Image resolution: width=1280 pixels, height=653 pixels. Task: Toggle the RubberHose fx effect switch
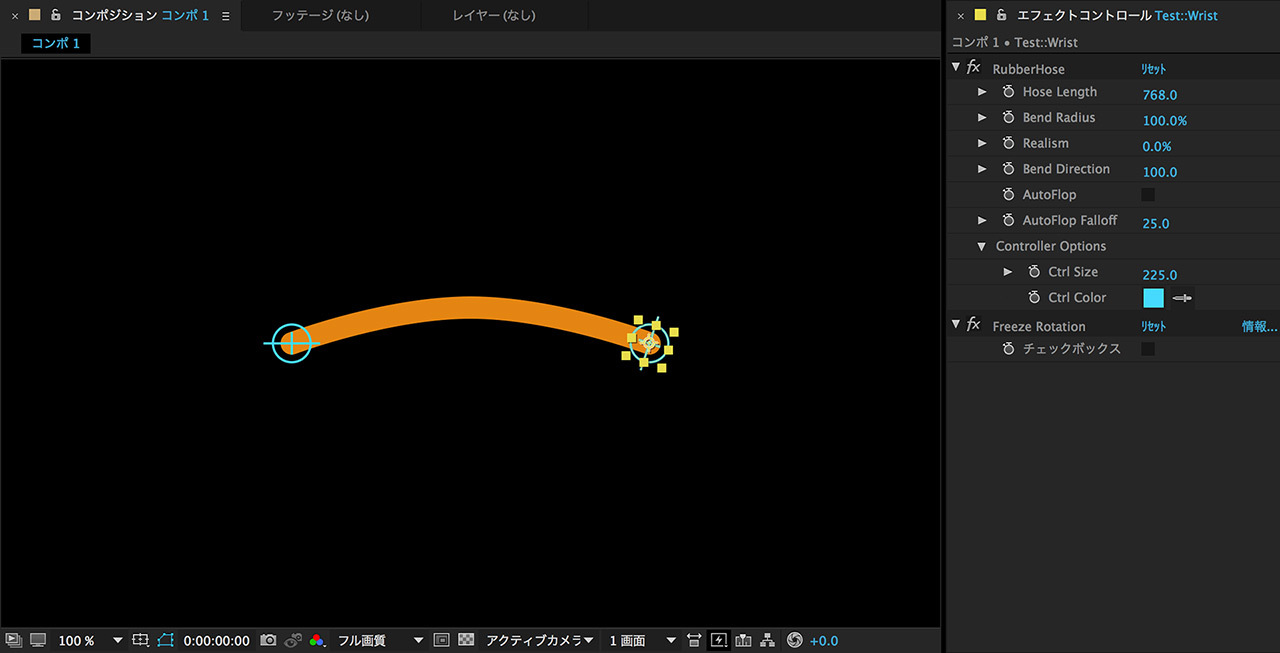973,68
